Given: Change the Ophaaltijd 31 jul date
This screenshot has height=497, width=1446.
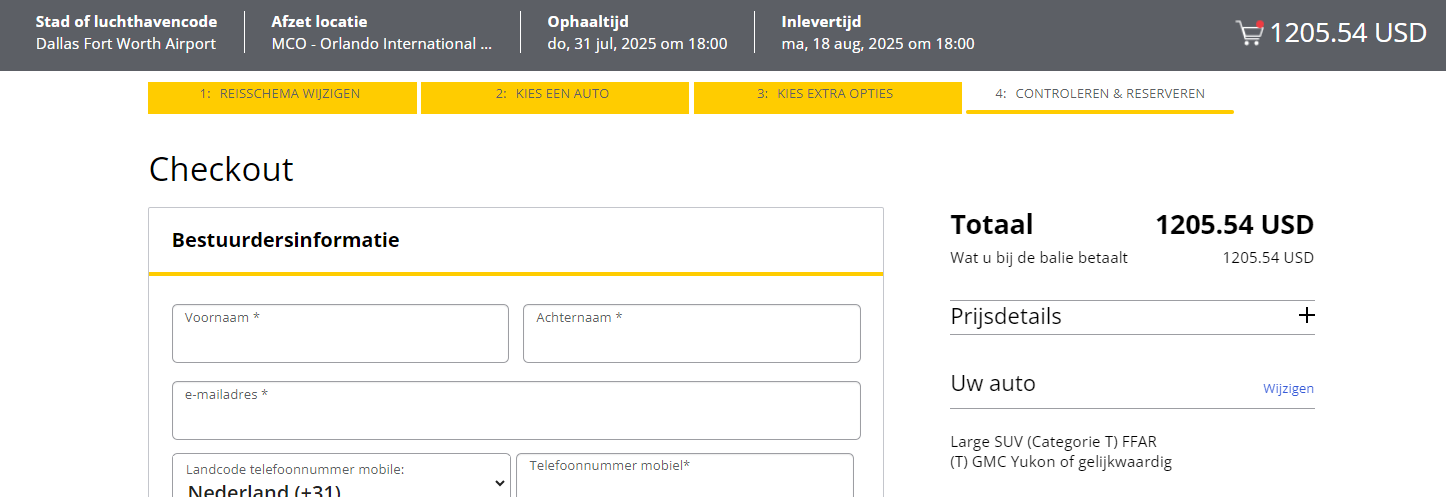Looking at the screenshot, I should coord(637,44).
